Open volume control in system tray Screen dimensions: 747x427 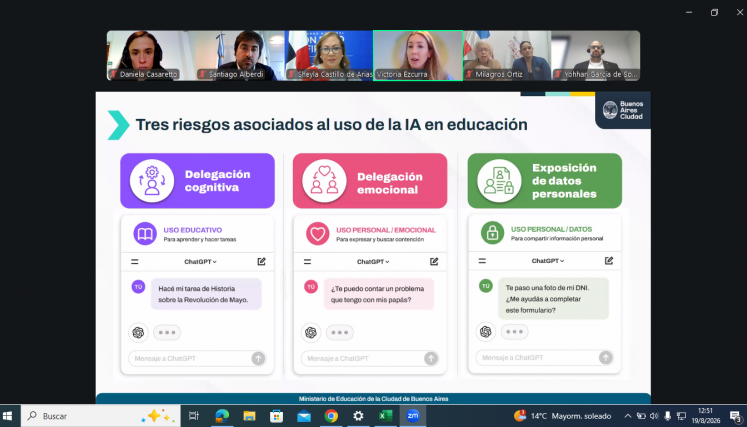click(x=654, y=416)
